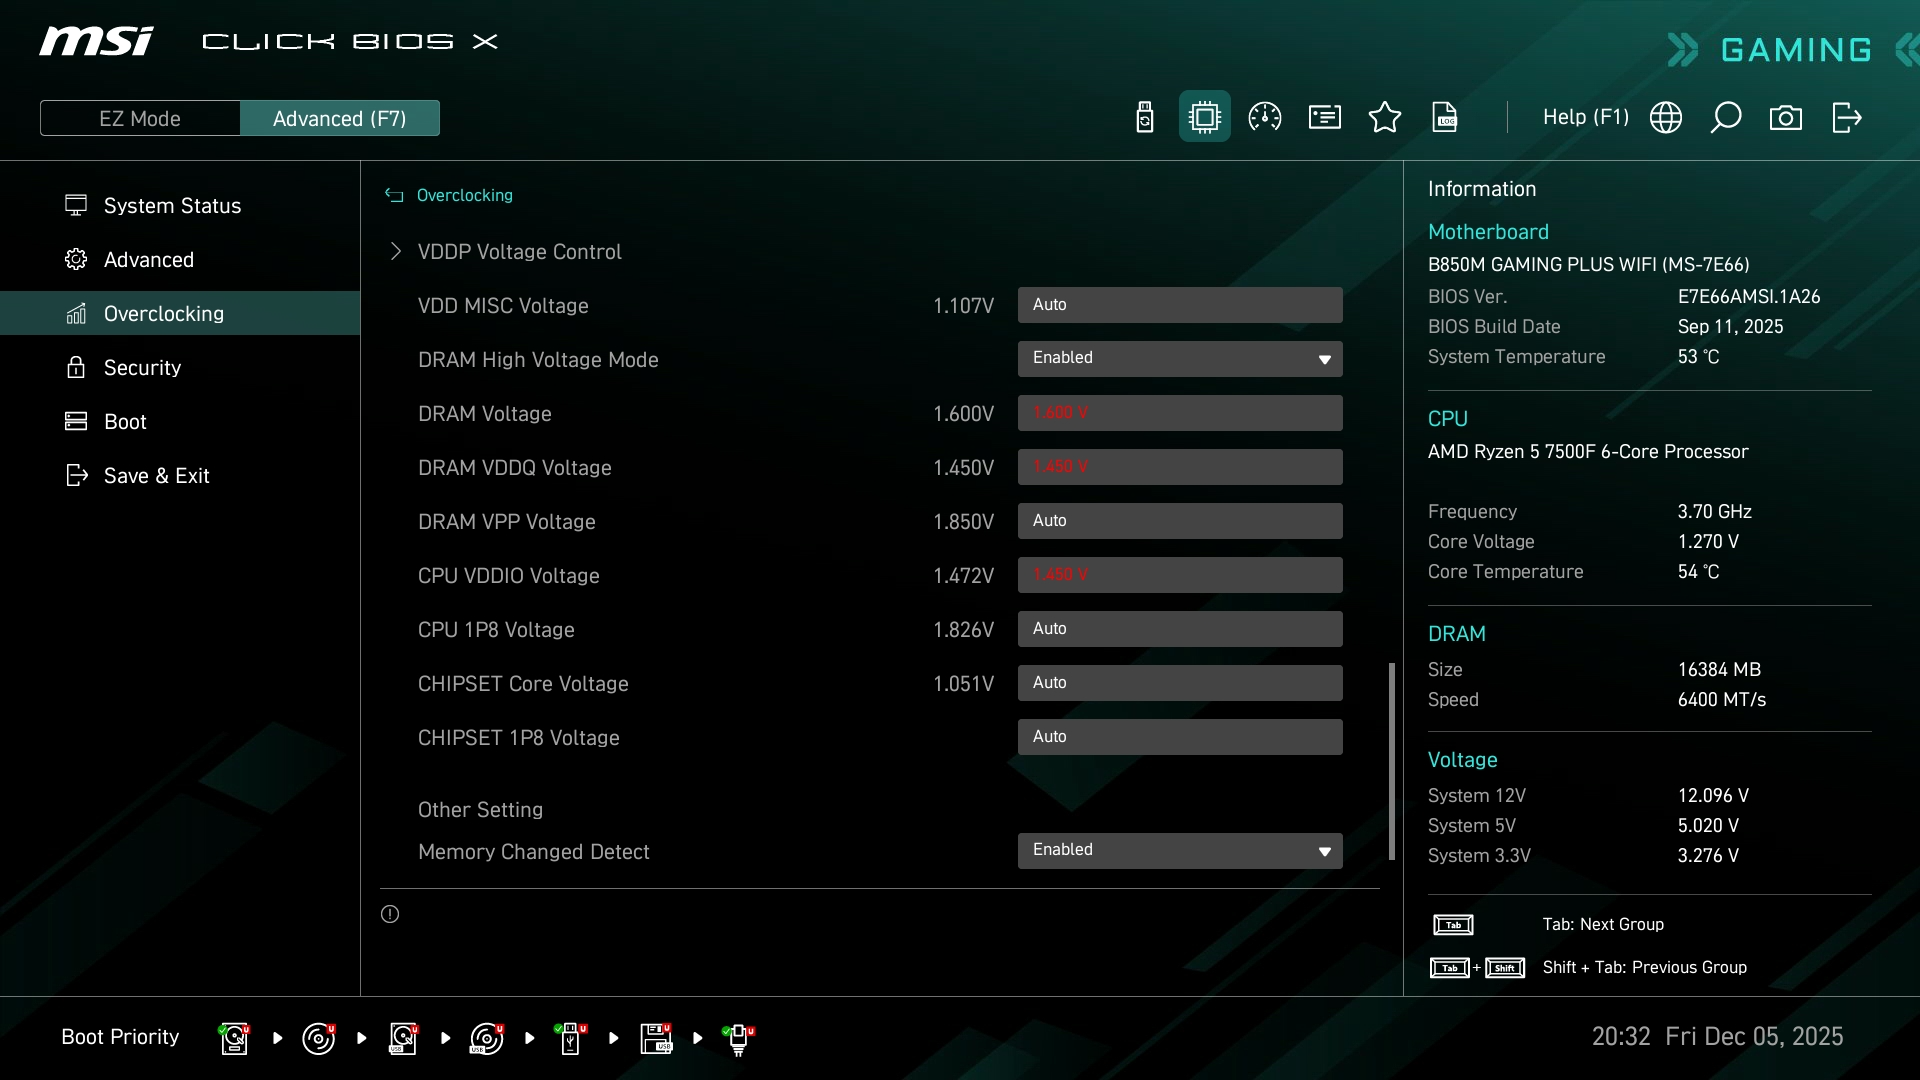Click the settings list vertical scrollbar
The width and height of the screenshot is (1920, 1080).
coord(1392,761)
